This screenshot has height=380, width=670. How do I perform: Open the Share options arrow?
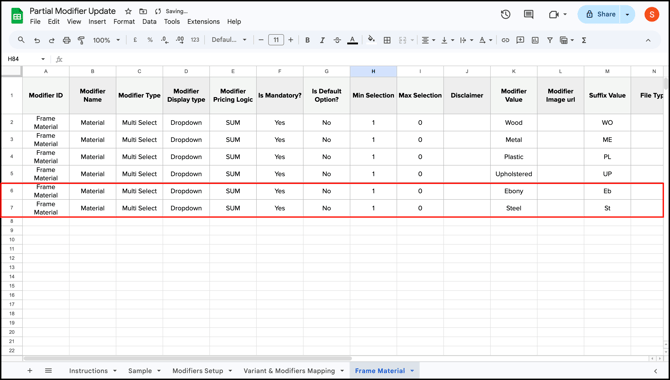[627, 15]
